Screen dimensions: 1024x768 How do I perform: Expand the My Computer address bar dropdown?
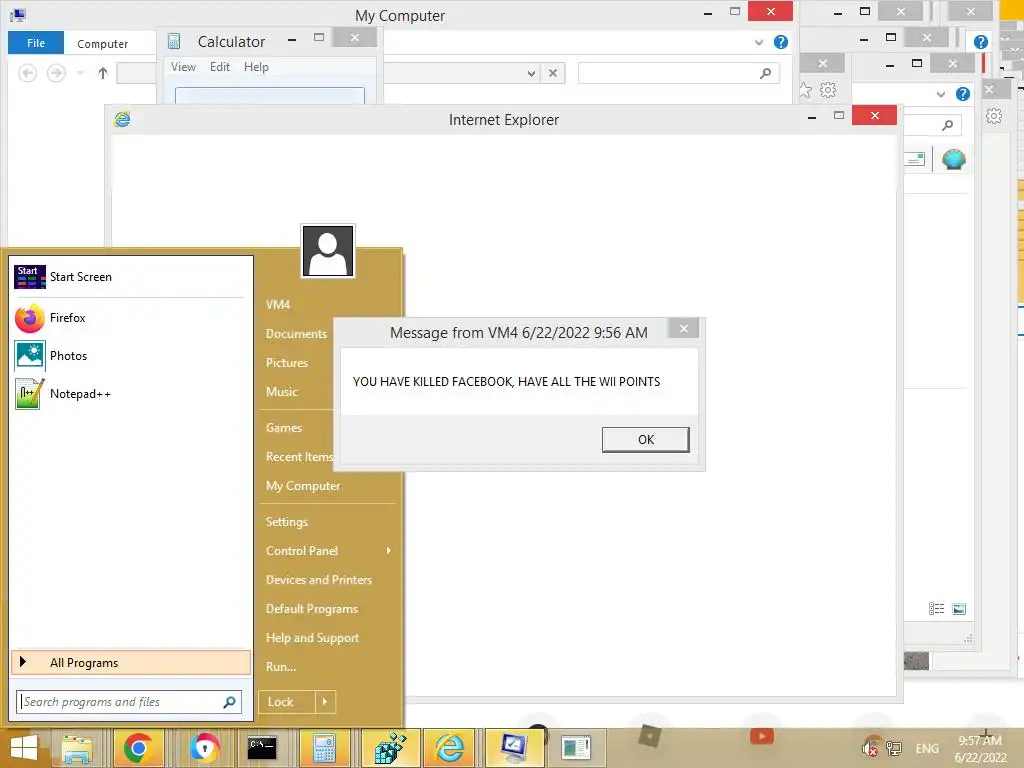pyautogui.click(x=532, y=73)
